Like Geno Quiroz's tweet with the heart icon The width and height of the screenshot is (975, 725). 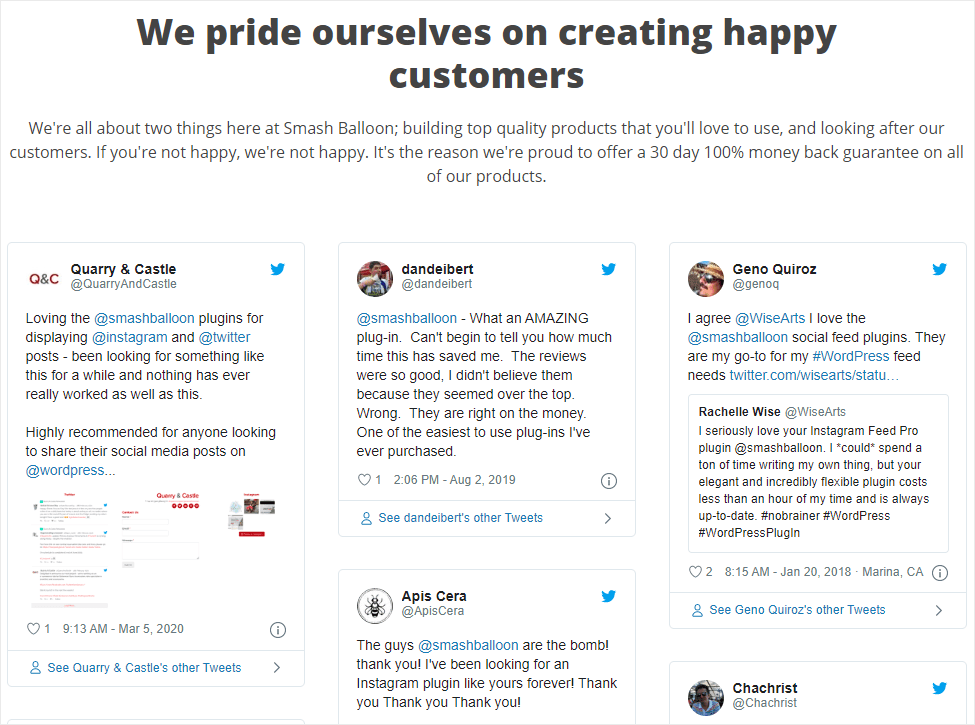pyautogui.click(x=694, y=572)
